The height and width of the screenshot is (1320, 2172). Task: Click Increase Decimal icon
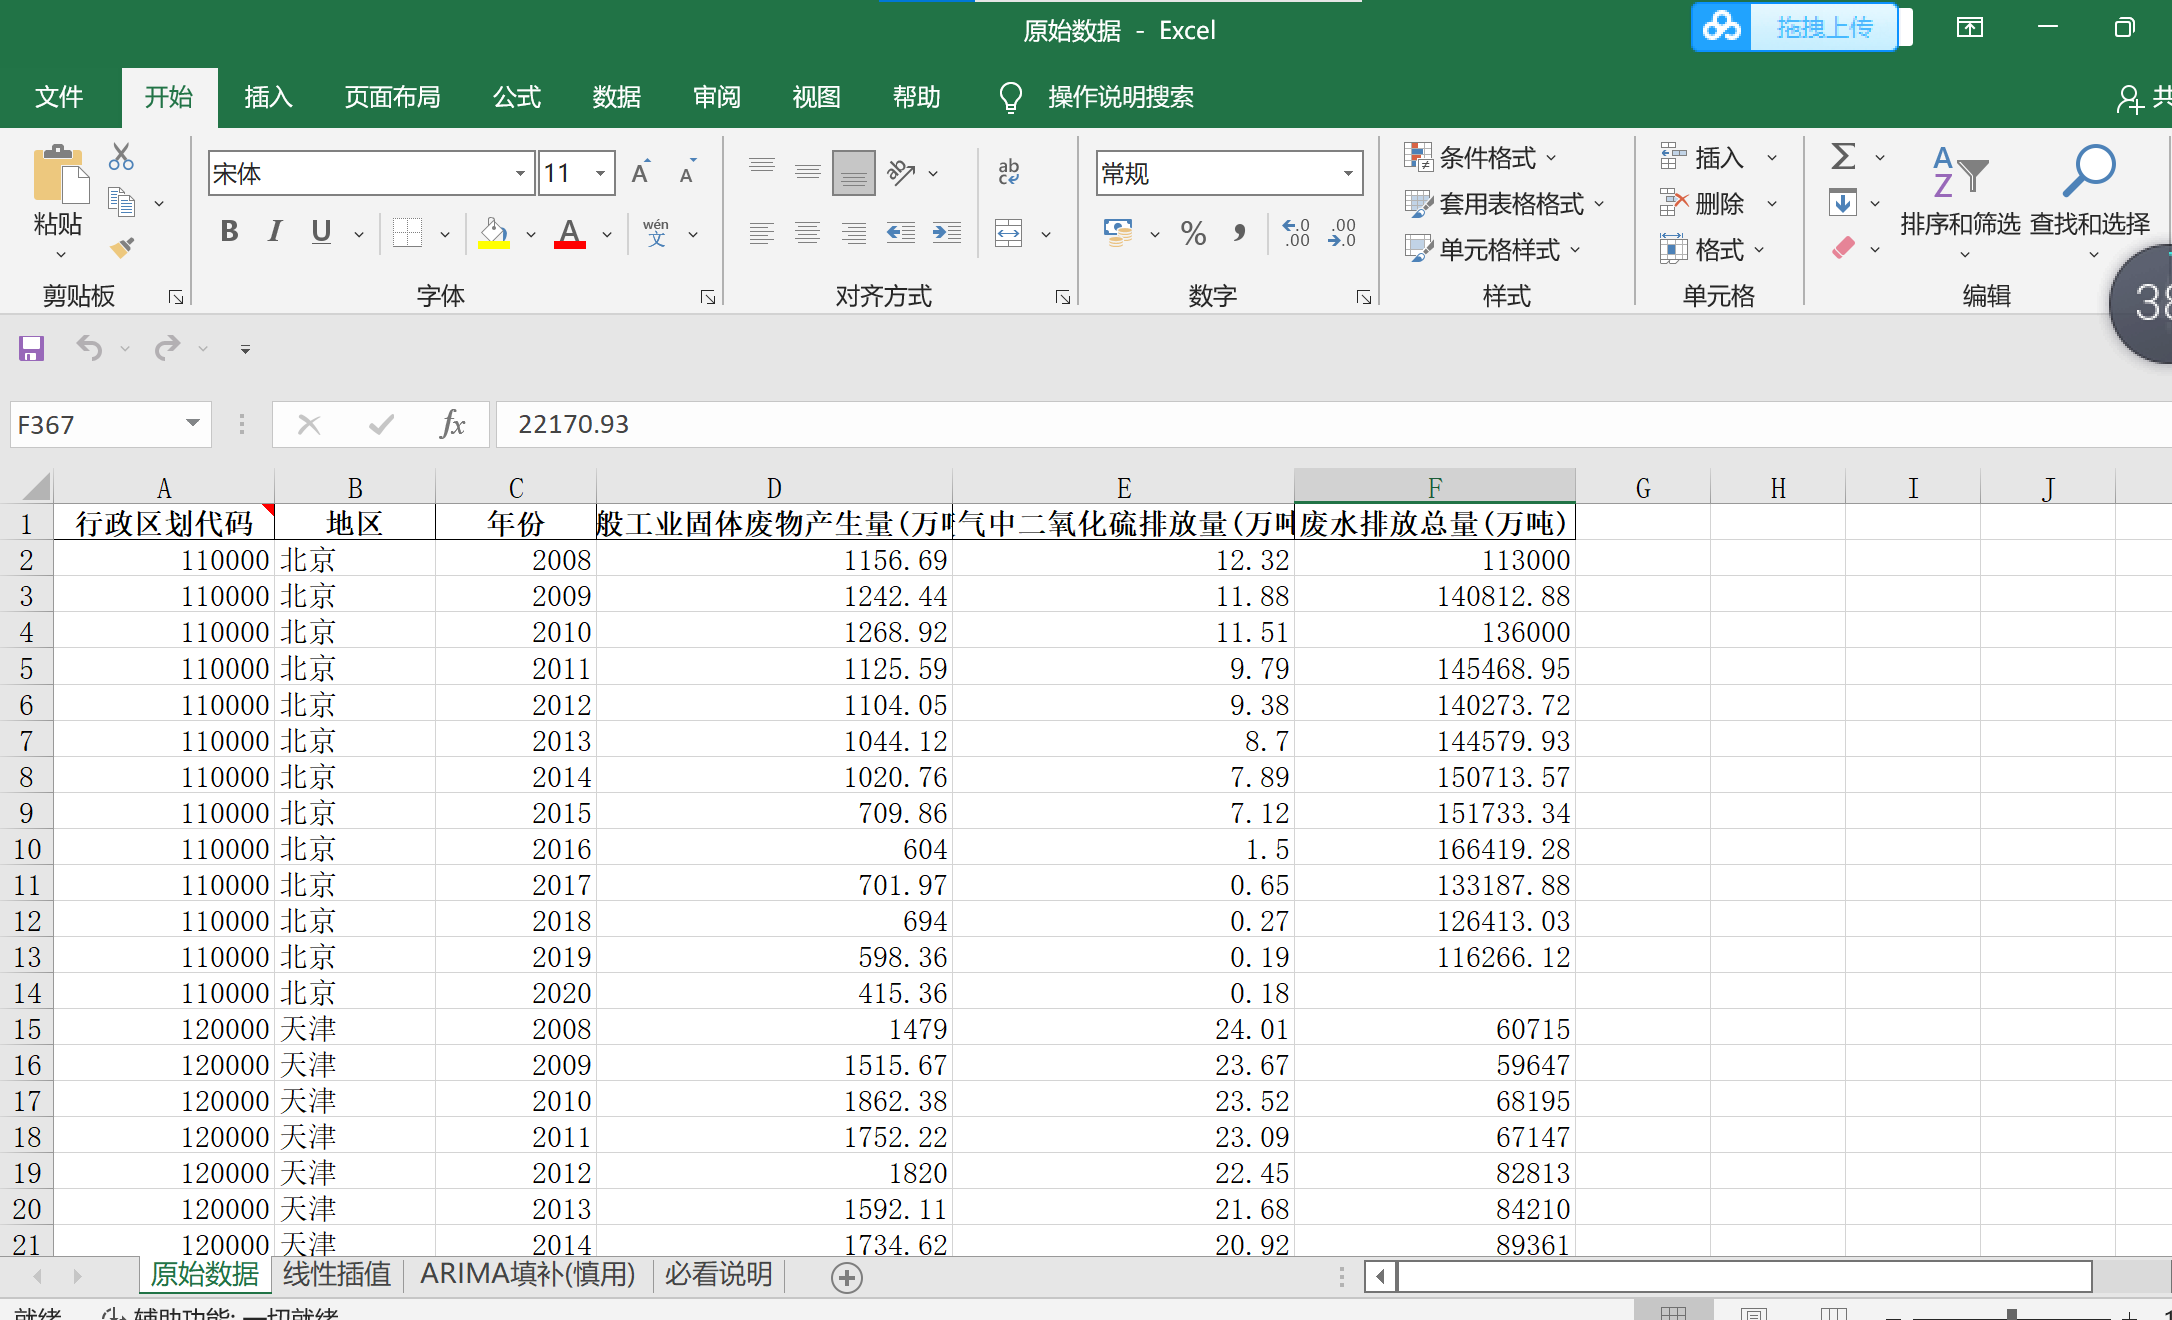coord(1296,233)
